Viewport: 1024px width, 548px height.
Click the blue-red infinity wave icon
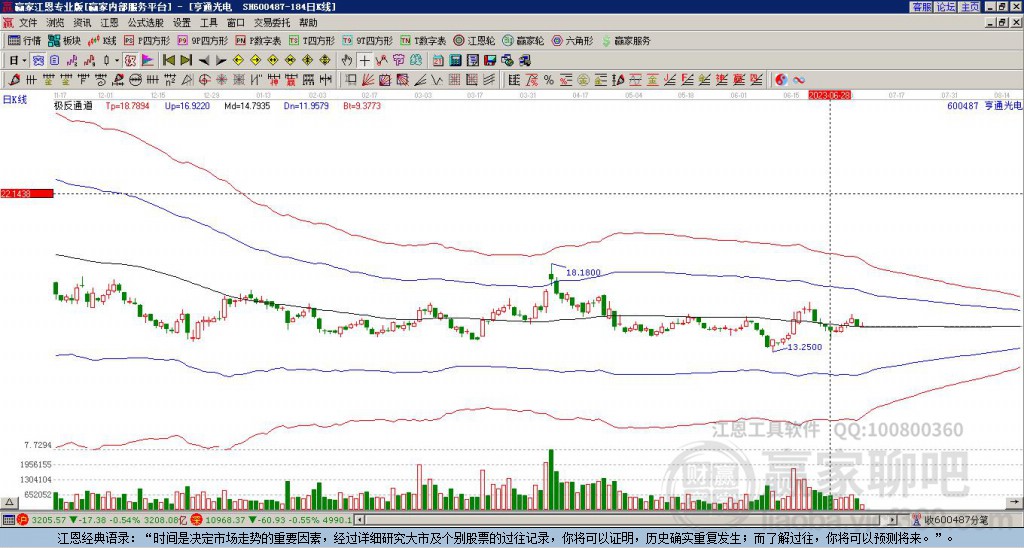pos(799,80)
